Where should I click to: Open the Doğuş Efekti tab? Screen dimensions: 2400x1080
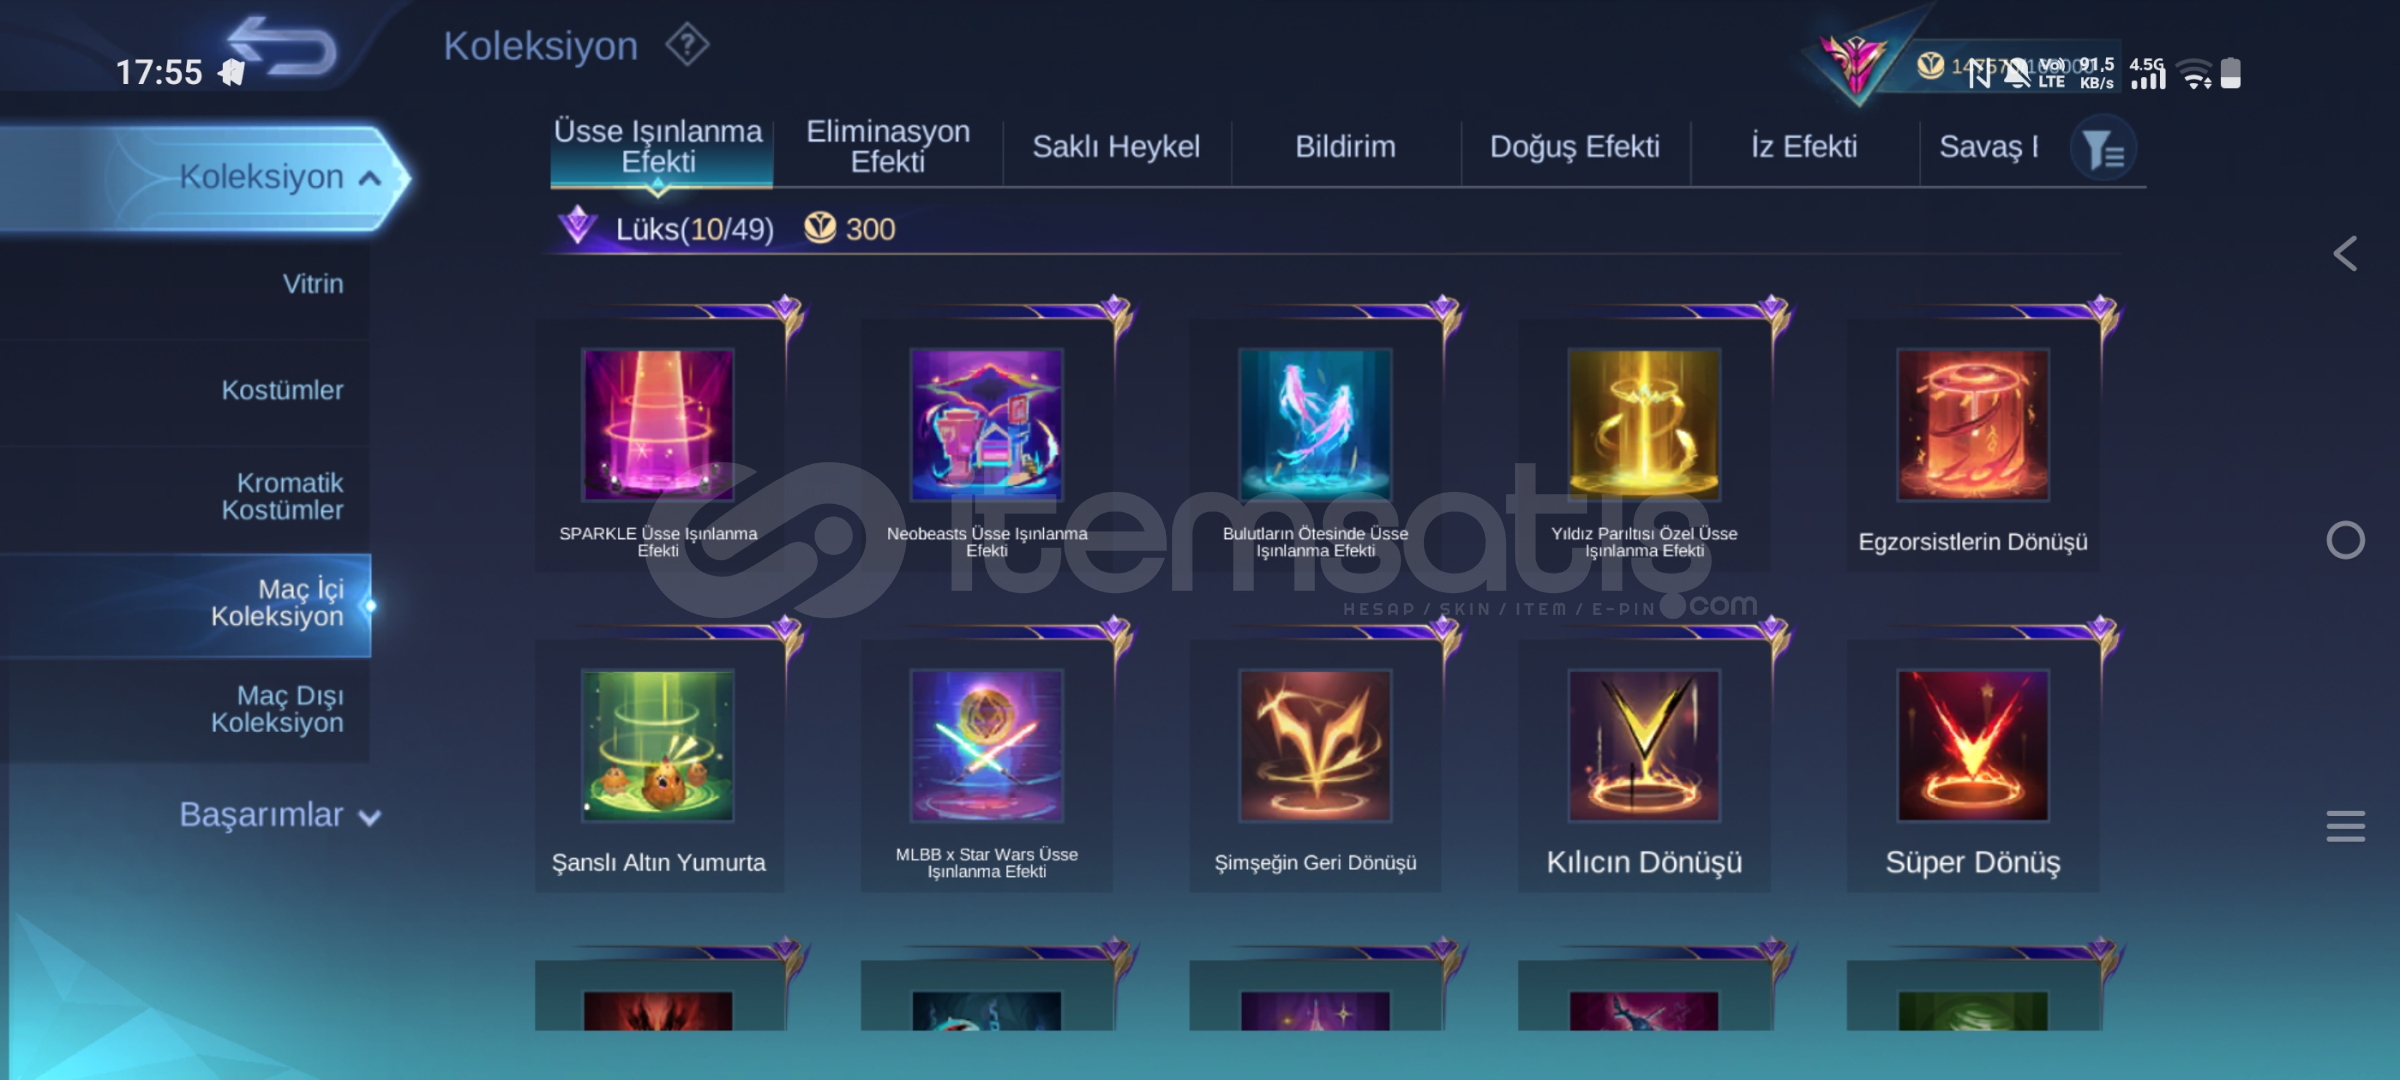(1575, 147)
